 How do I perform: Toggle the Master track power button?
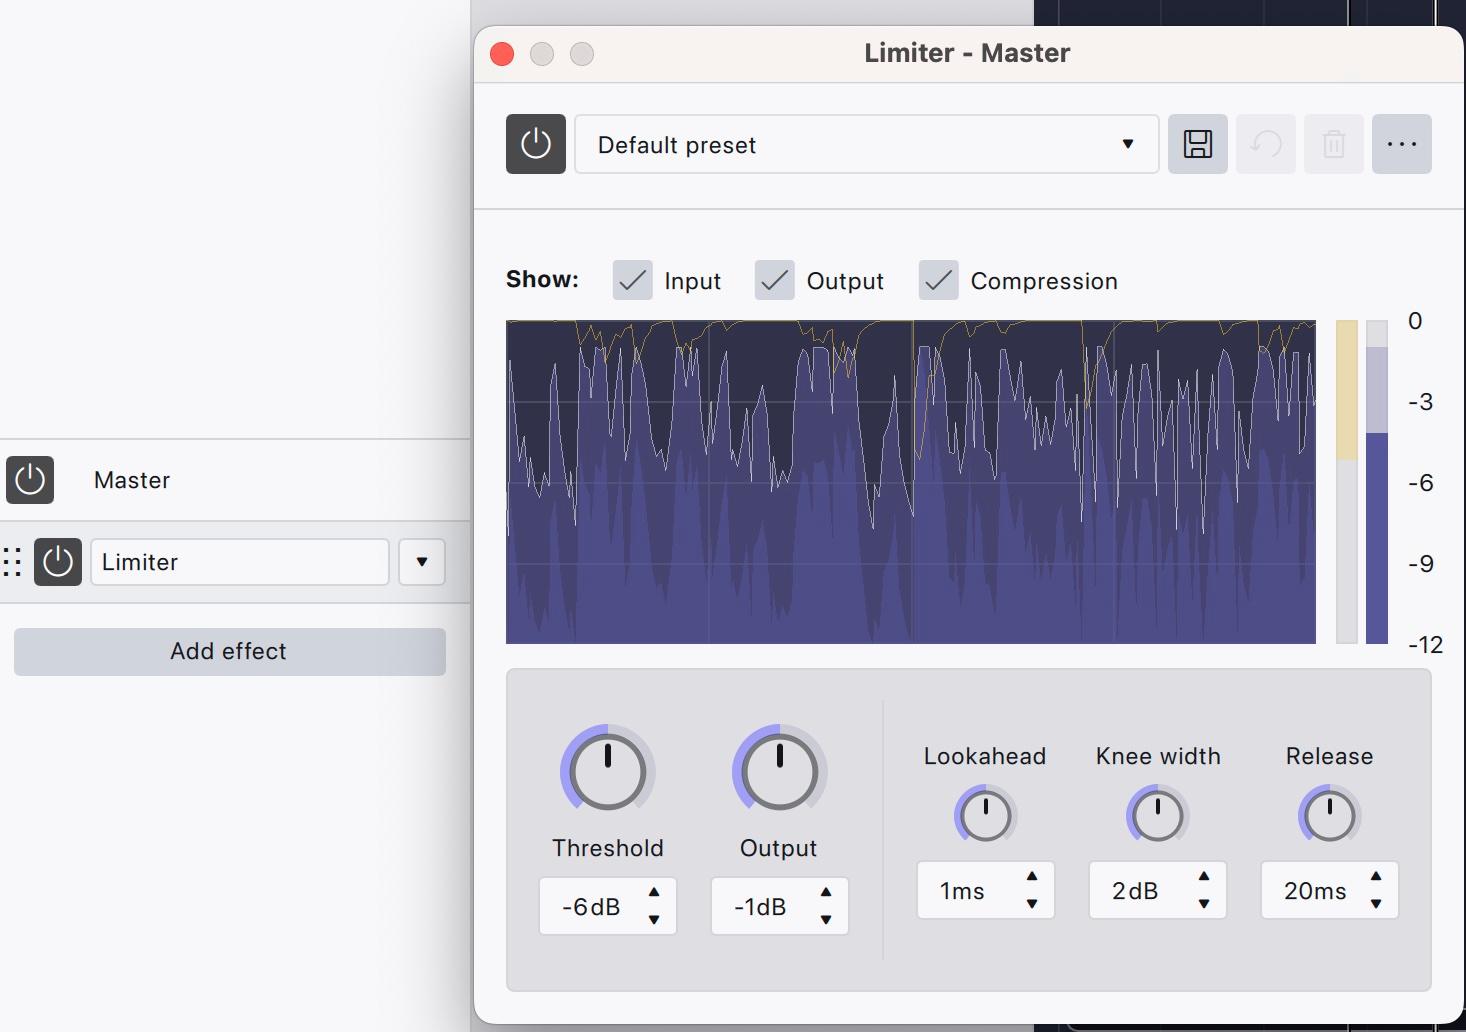[x=30, y=480]
